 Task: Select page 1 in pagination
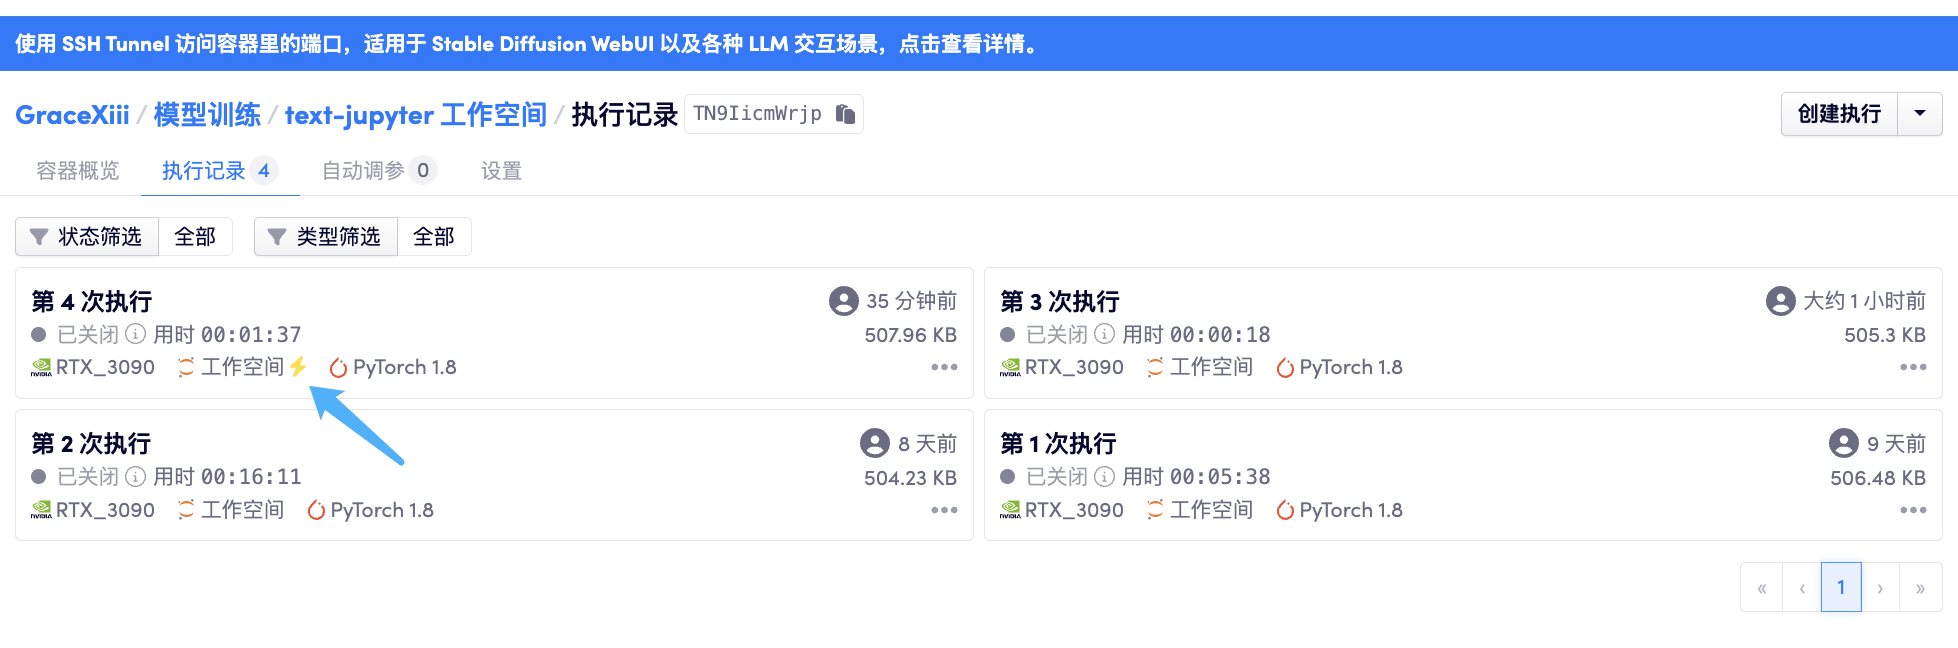coord(1840,587)
